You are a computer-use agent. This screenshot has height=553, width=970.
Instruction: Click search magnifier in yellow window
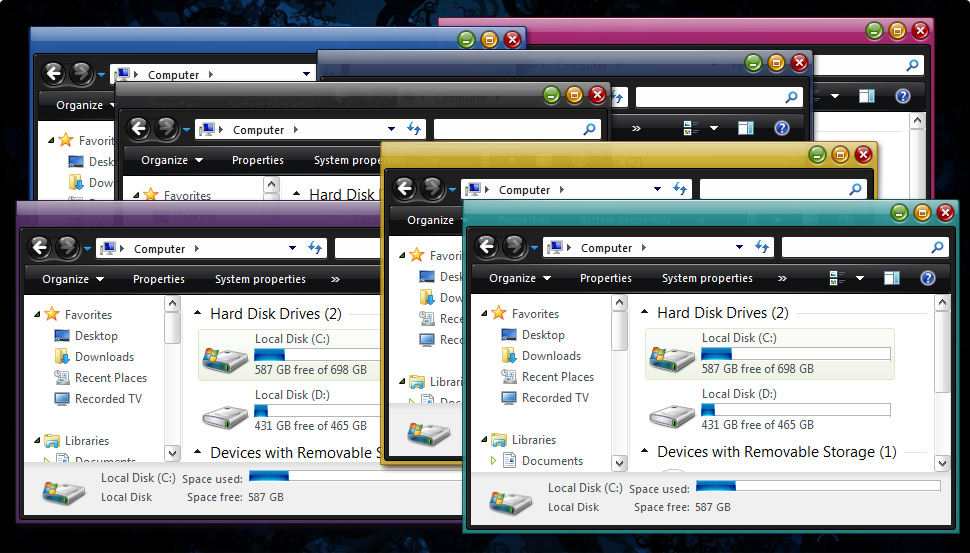point(855,189)
